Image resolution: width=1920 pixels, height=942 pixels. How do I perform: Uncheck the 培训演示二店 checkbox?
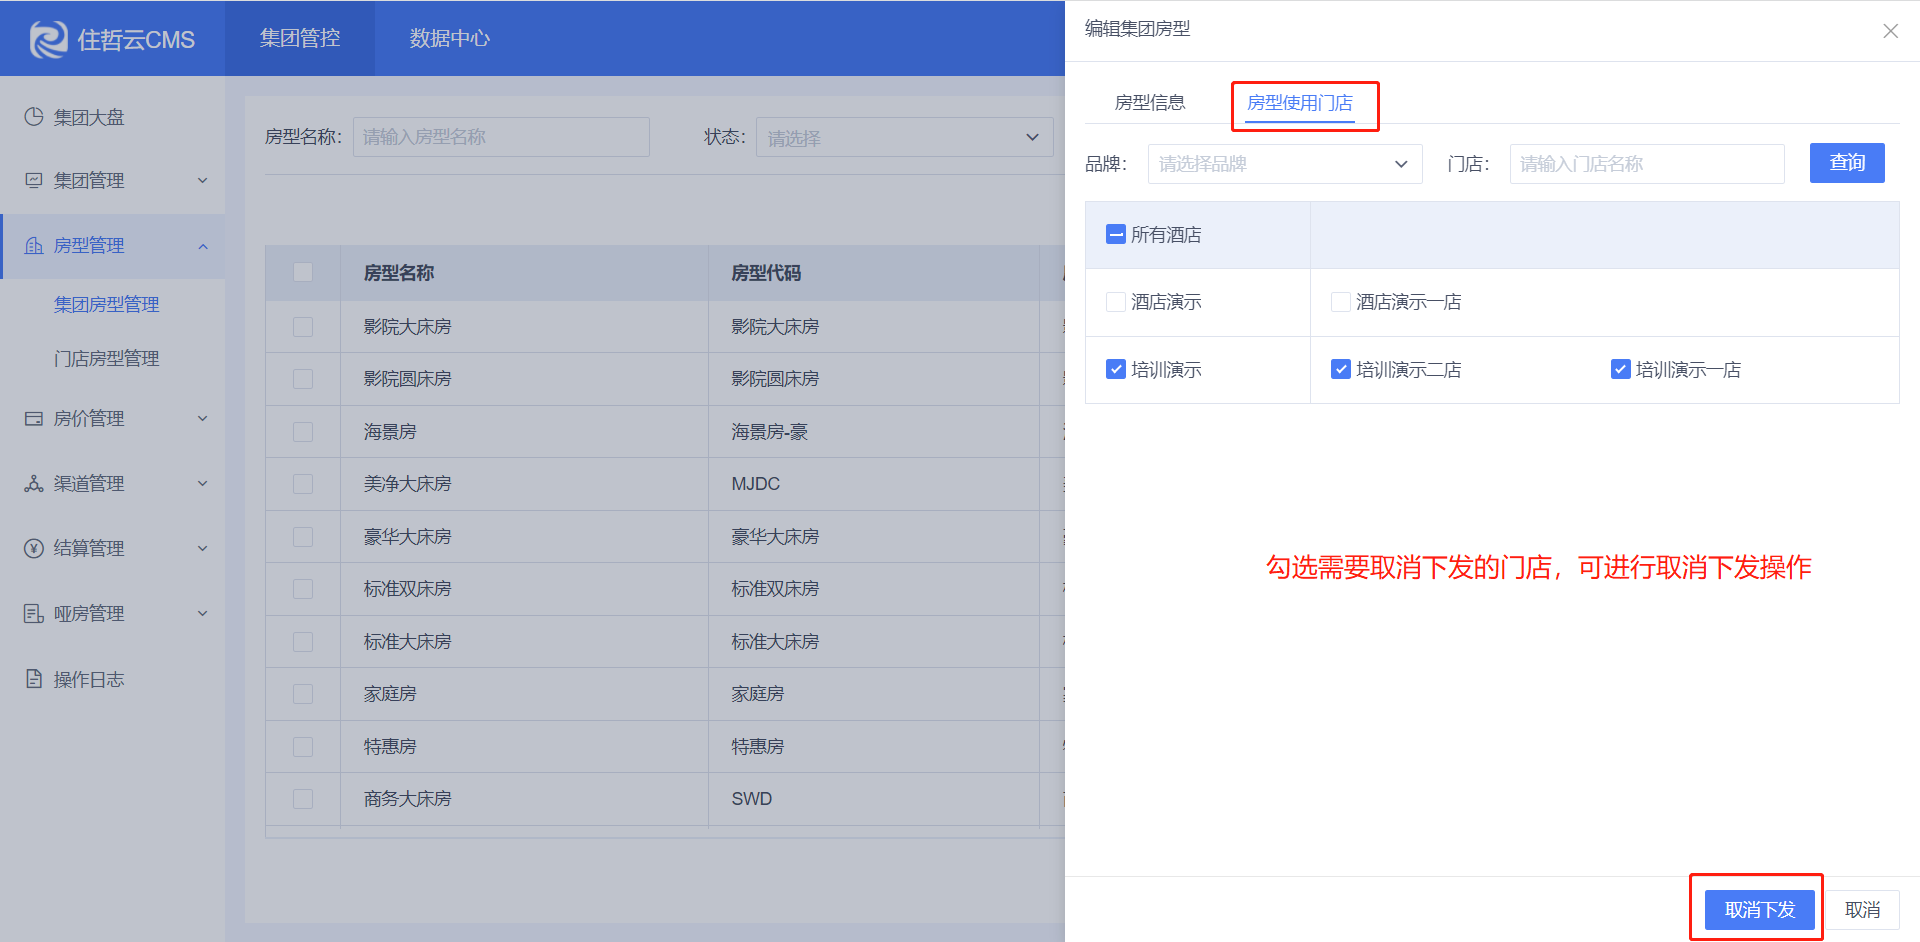pyautogui.click(x=1341, y=370)
